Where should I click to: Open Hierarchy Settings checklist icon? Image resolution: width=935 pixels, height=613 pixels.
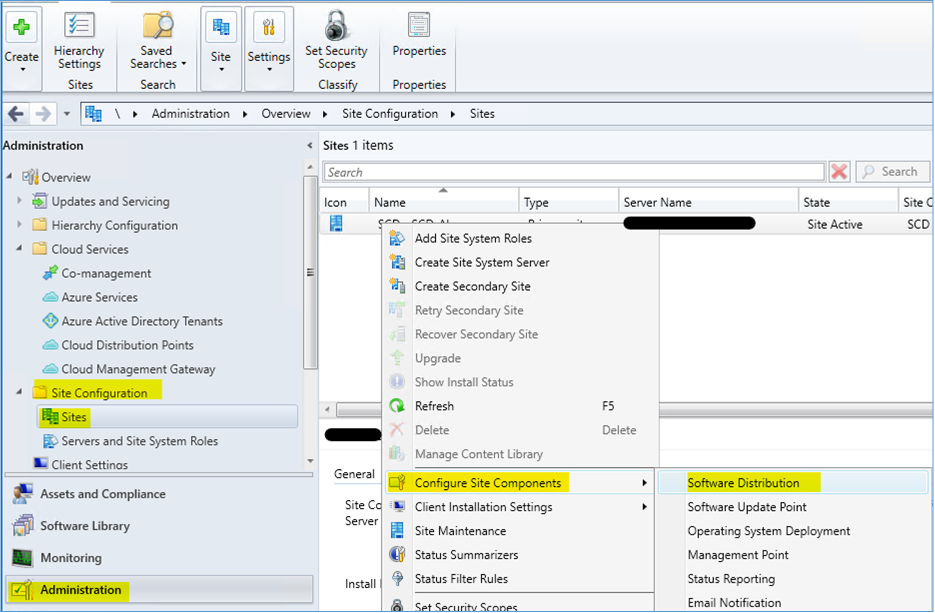[x=79, y=26]
